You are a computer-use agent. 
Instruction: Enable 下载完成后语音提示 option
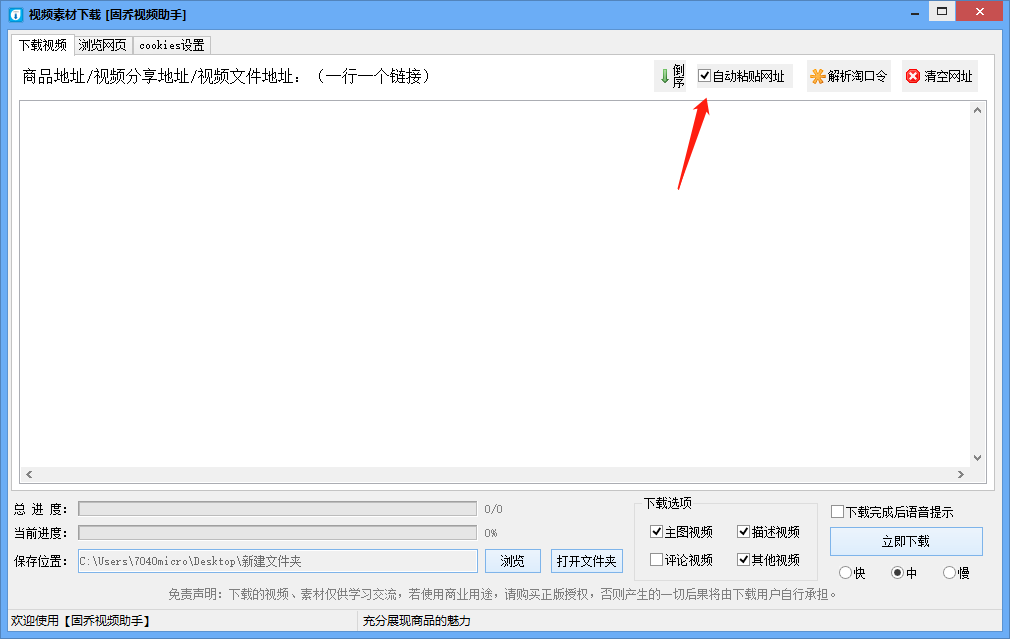(x=837, y=511)
